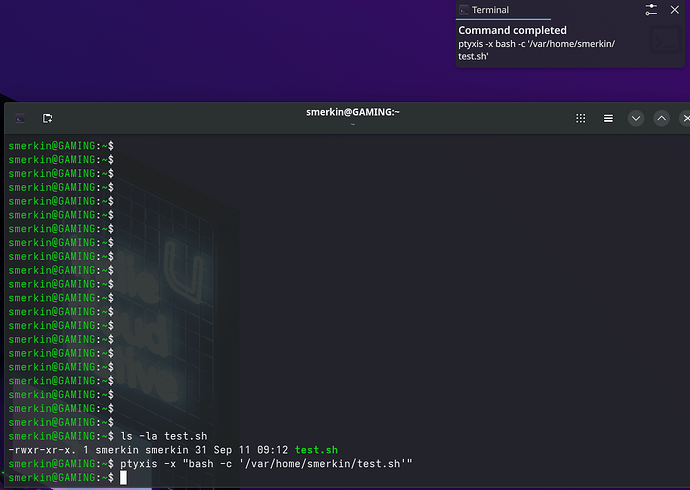Click the ptyxis -x "bash -c command line

click(x=266, y=464)
